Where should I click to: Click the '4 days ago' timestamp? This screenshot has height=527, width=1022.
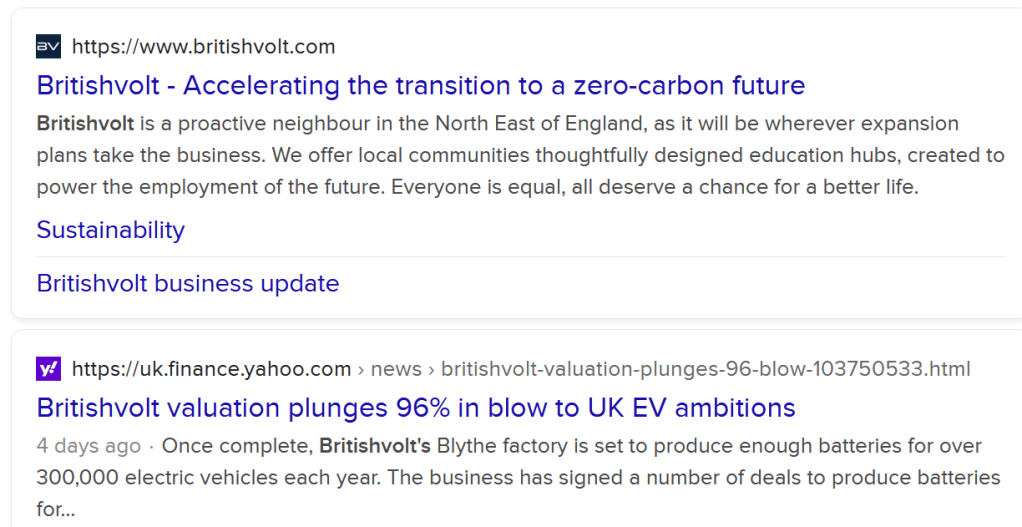click(89, 446)
